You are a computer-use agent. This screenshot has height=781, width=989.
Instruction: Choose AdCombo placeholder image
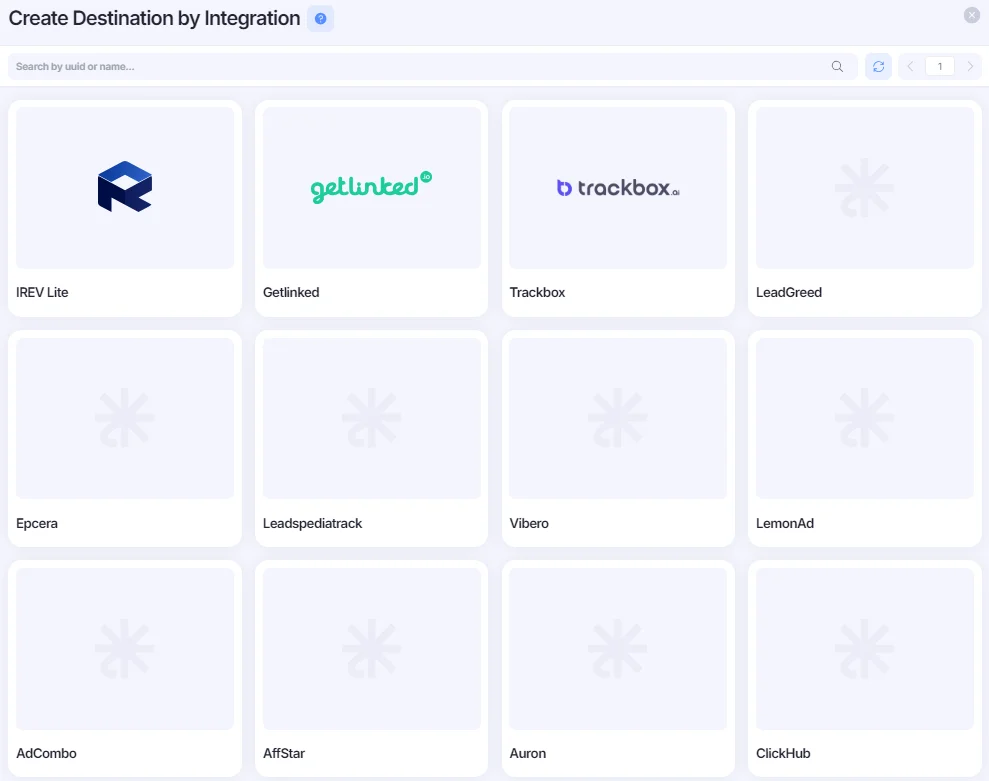point(125,649)
